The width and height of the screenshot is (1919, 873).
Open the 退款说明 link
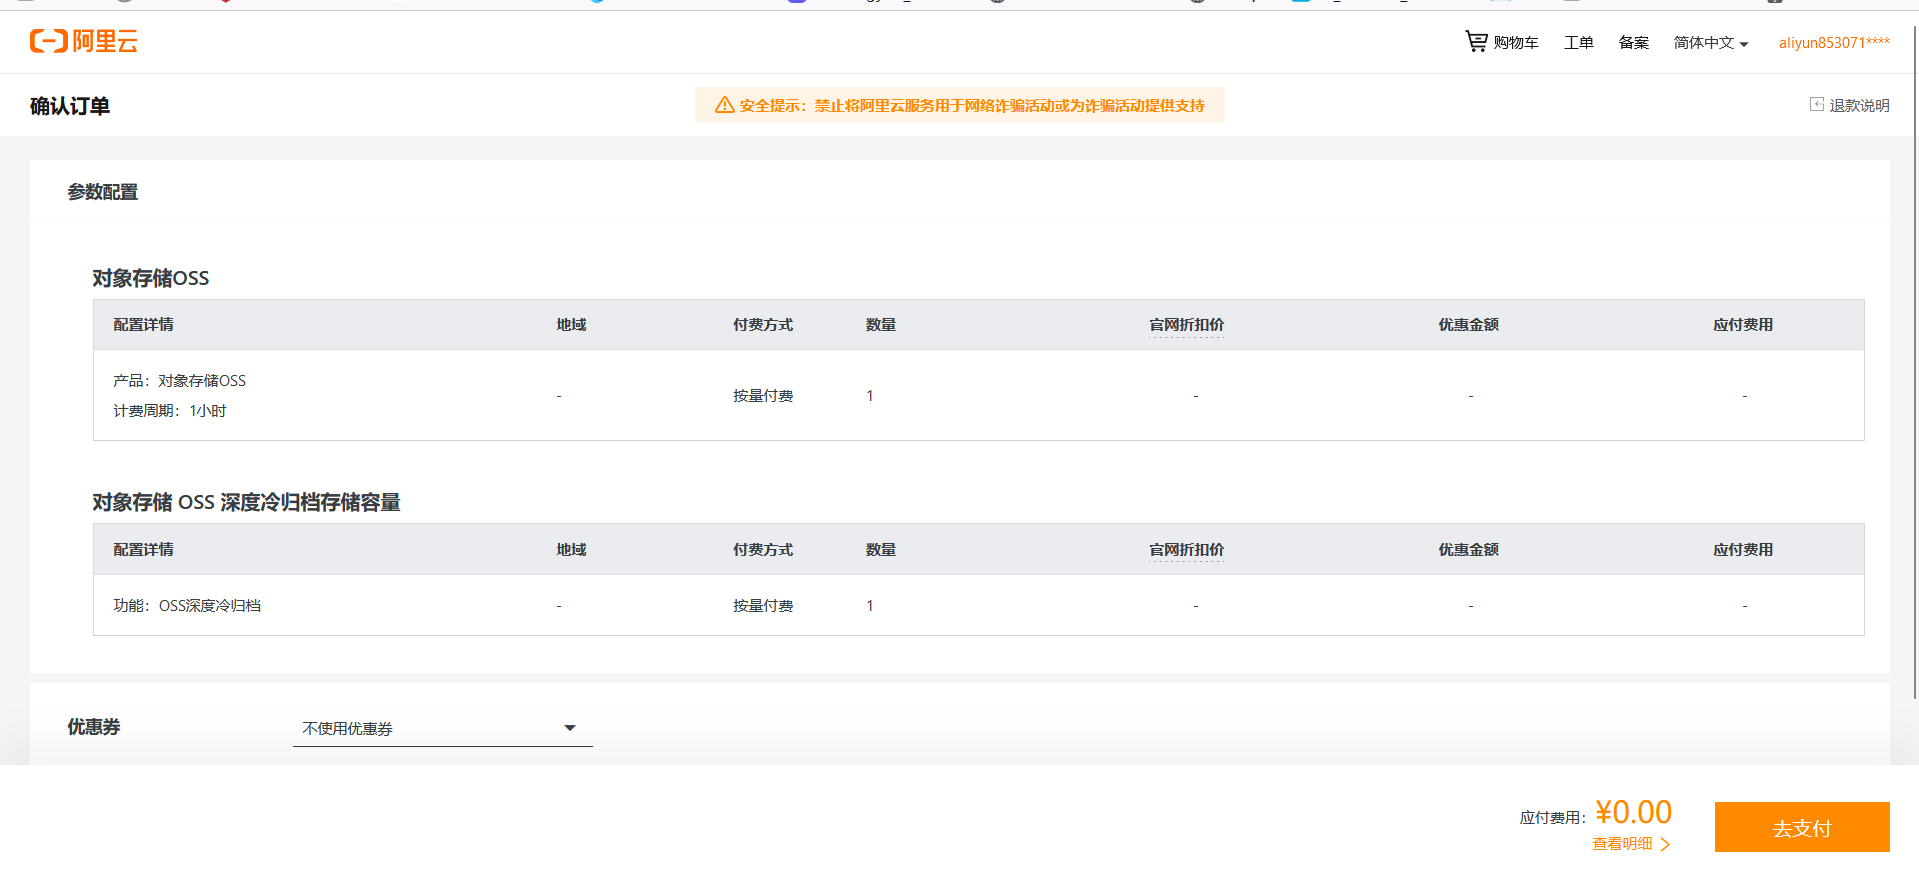point(1860,105)
